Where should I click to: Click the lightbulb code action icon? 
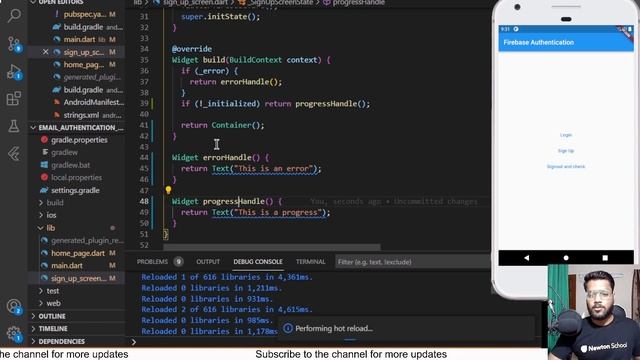pos(168,190)
